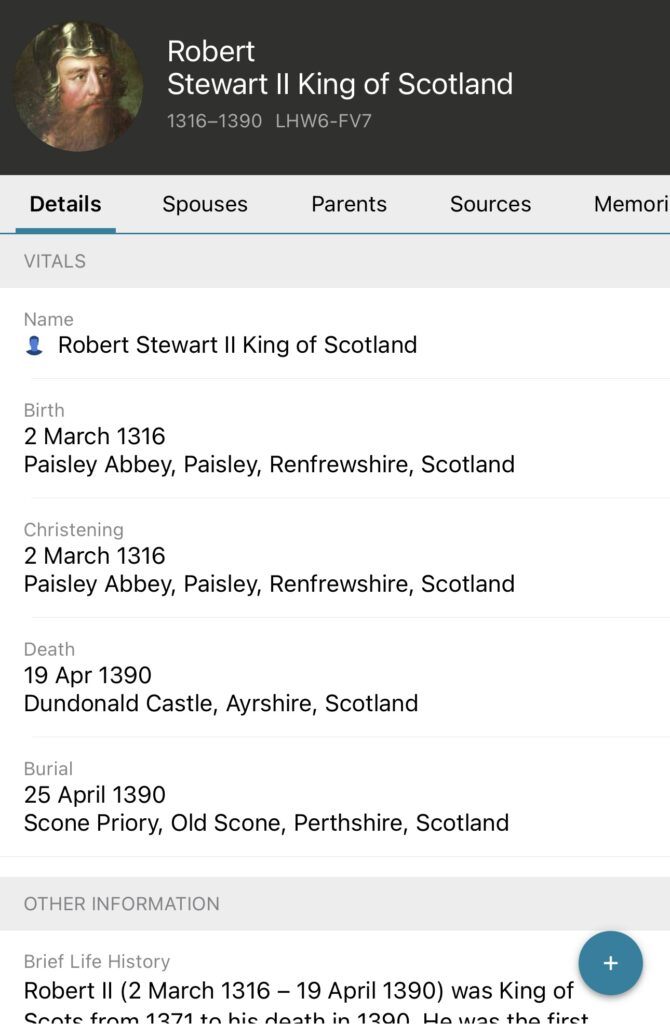Screen dimensions: 670x1024
Task: Select the Memories tab
Action: click(x=630, y=204)
